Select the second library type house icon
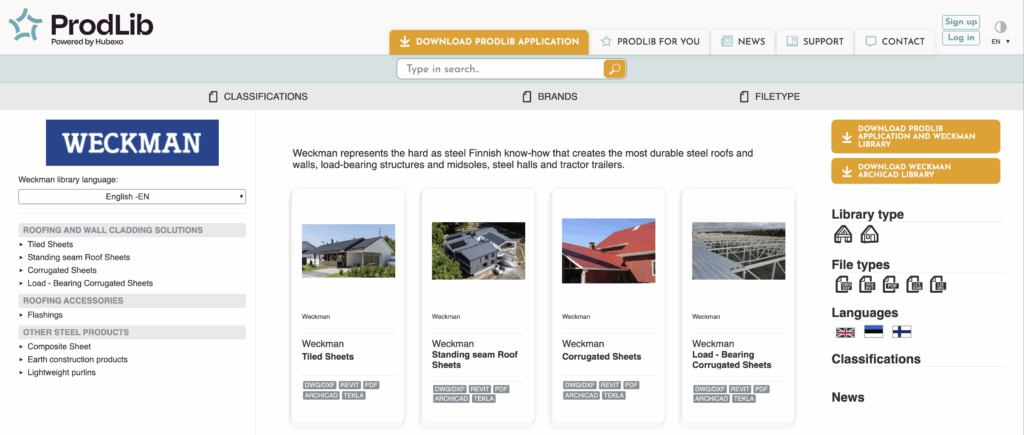The image size is (1024, 435). (x=869, y=234)
